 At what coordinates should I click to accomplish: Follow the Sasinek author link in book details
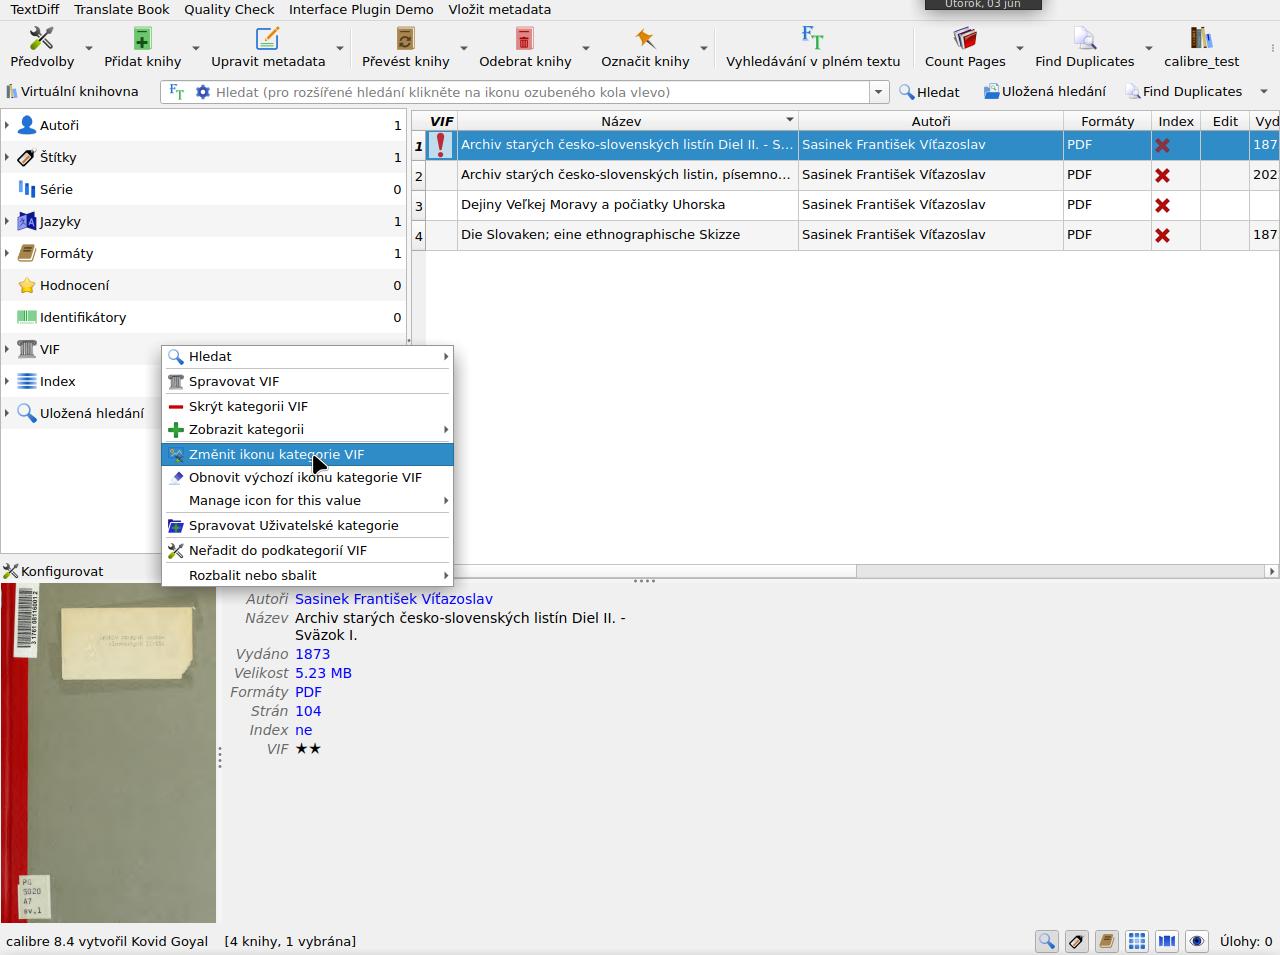[393, 599]
